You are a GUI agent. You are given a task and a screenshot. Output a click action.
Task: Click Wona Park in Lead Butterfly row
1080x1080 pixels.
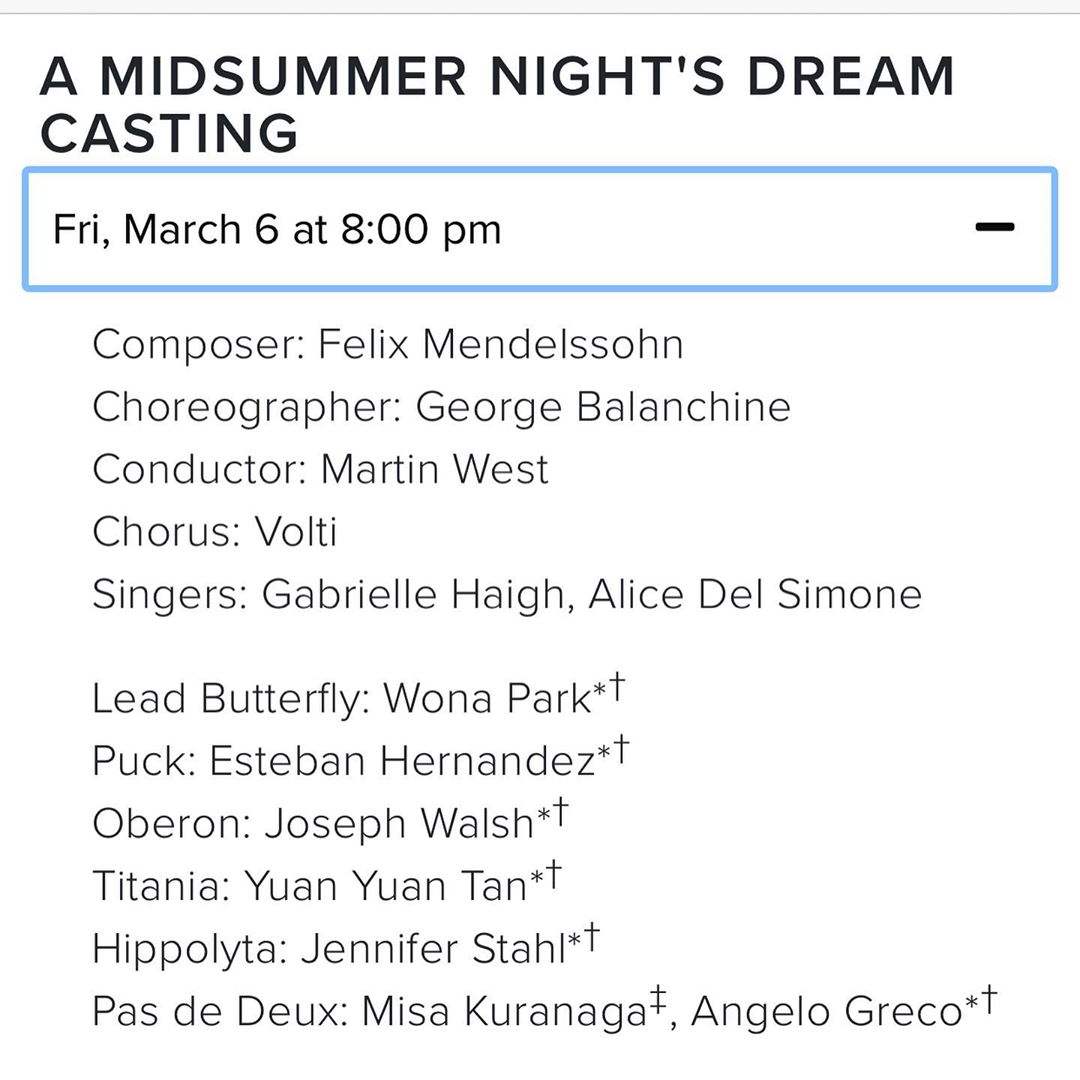pos(487,700)
